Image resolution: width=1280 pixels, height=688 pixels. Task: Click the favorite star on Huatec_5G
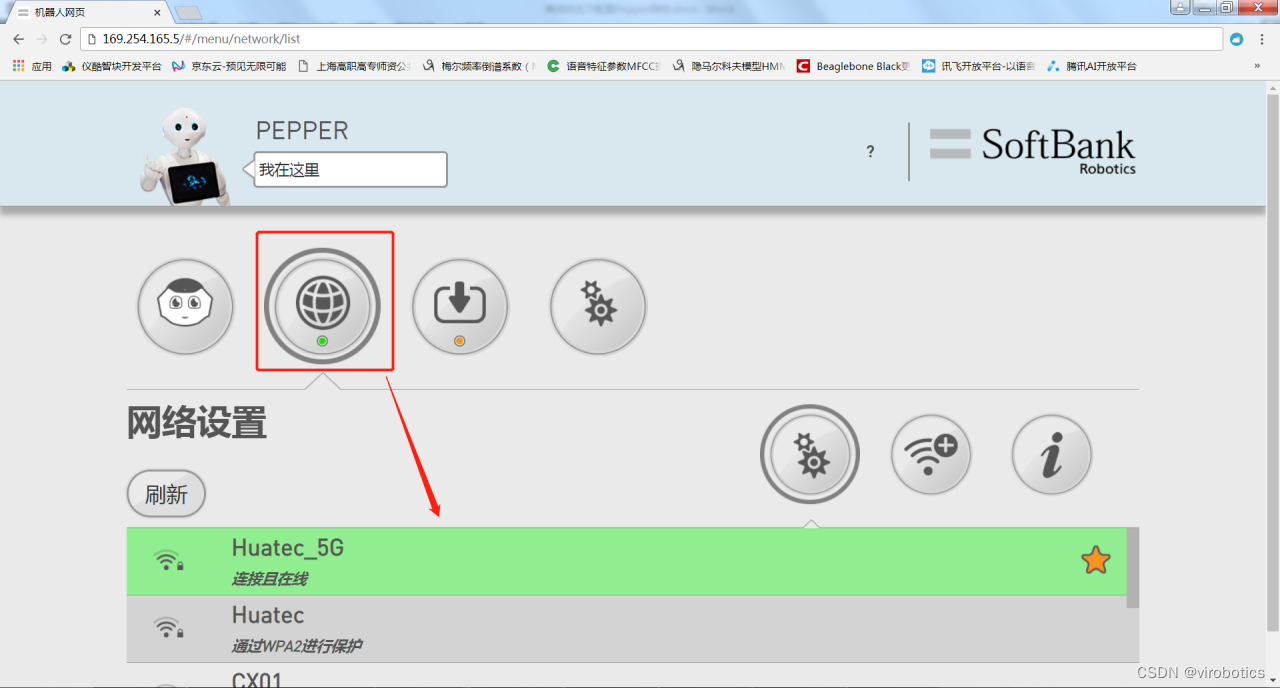[x=1096, y=561]
